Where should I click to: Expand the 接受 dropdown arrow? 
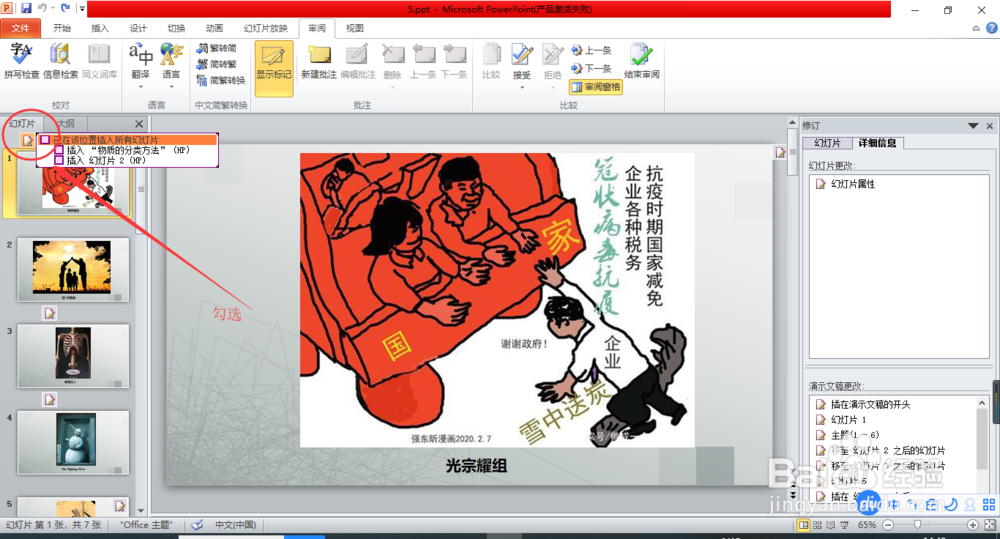[x=522, y=85]
